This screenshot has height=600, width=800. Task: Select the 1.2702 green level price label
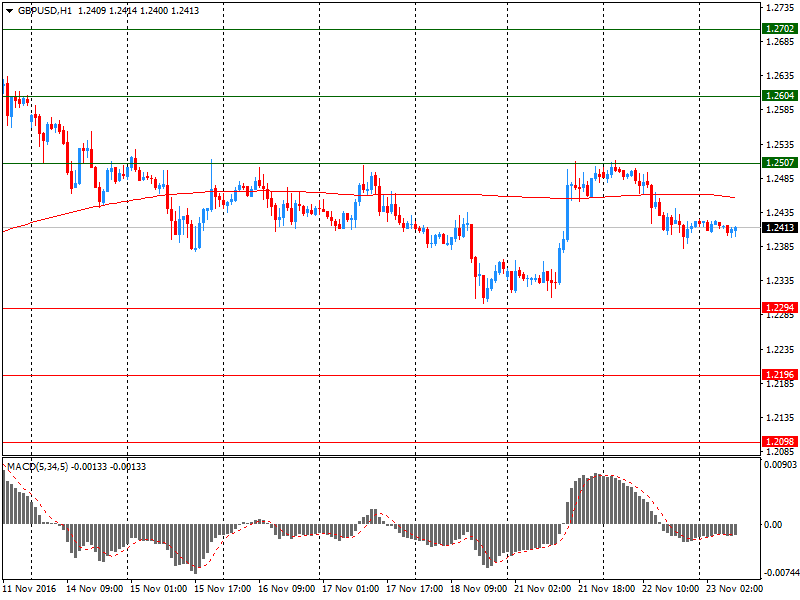[x=780, y=29]
